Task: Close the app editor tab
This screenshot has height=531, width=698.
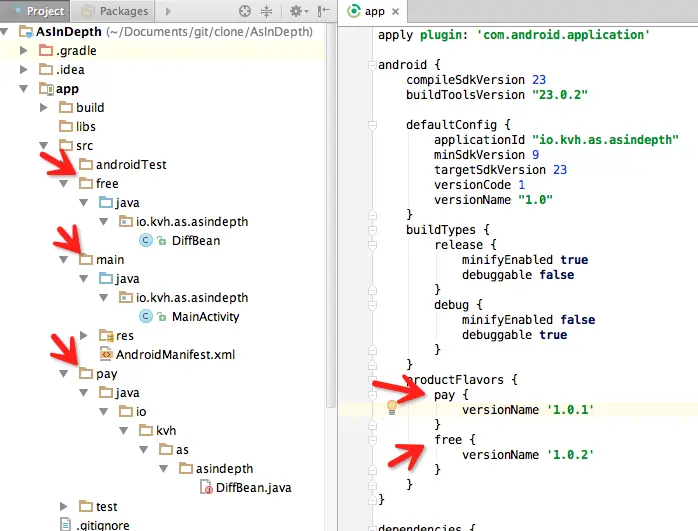Action: coord(395,12)
